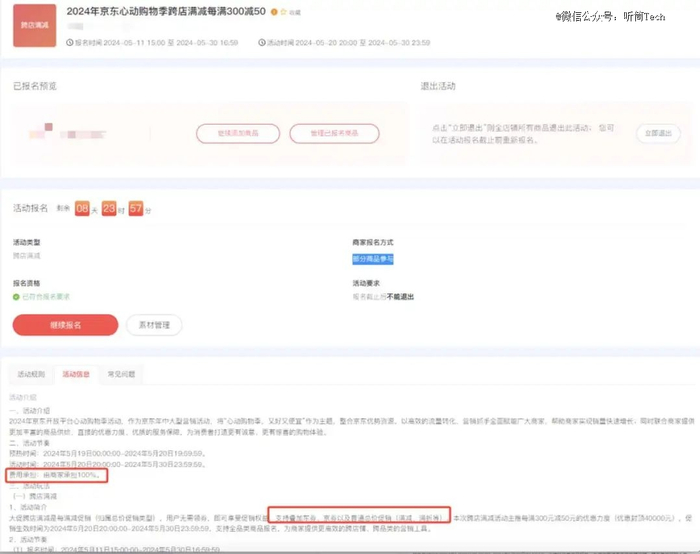The height and width of the screenshot is (554, 700).
Task: Click the countdown days value 08
Action: tap(82, 208)
